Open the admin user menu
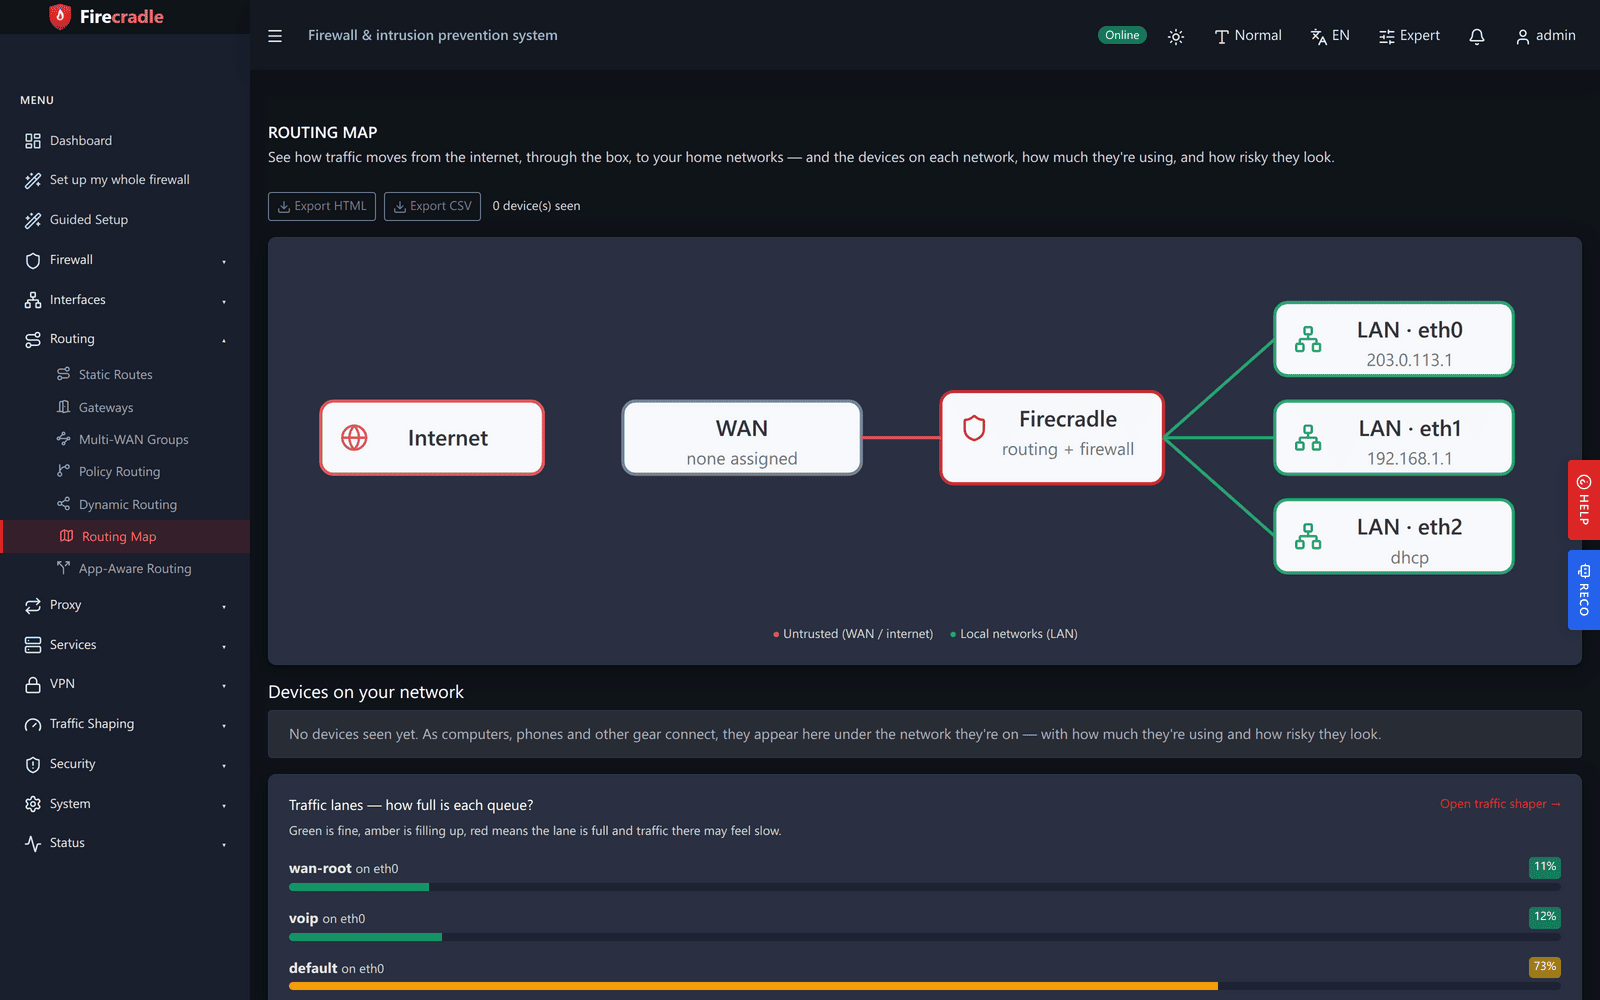 [x=1546, y=36]
